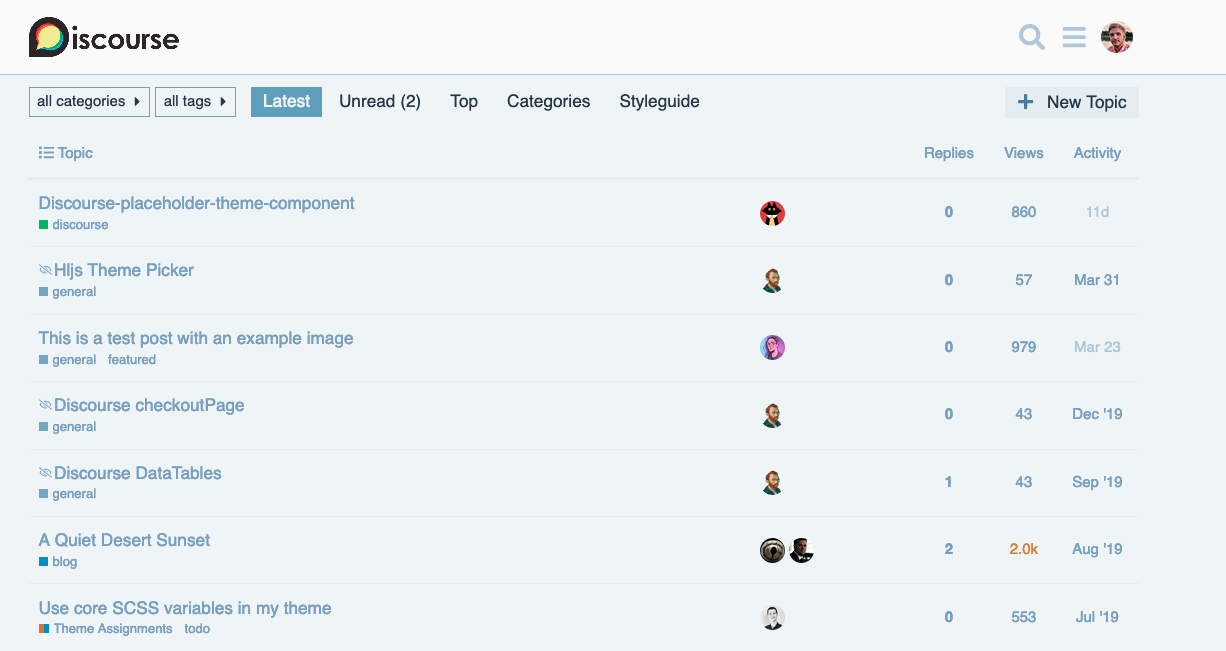This screenshot has width=1226, height=651.
Task: Click the unlisted eye icon beside Discourse DataTables
Action: pyautogui.click(x=45, y=474)
